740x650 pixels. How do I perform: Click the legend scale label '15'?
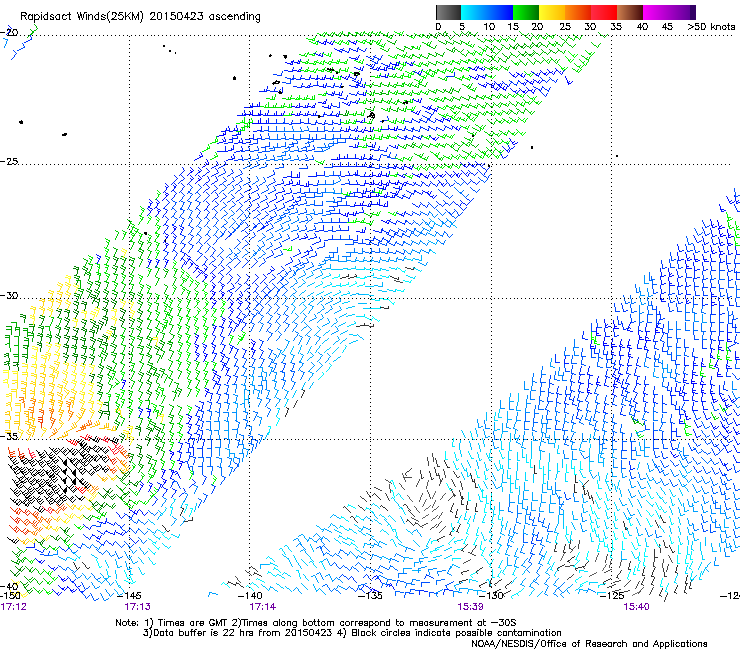pyautogui.click(x=513, y=27)
